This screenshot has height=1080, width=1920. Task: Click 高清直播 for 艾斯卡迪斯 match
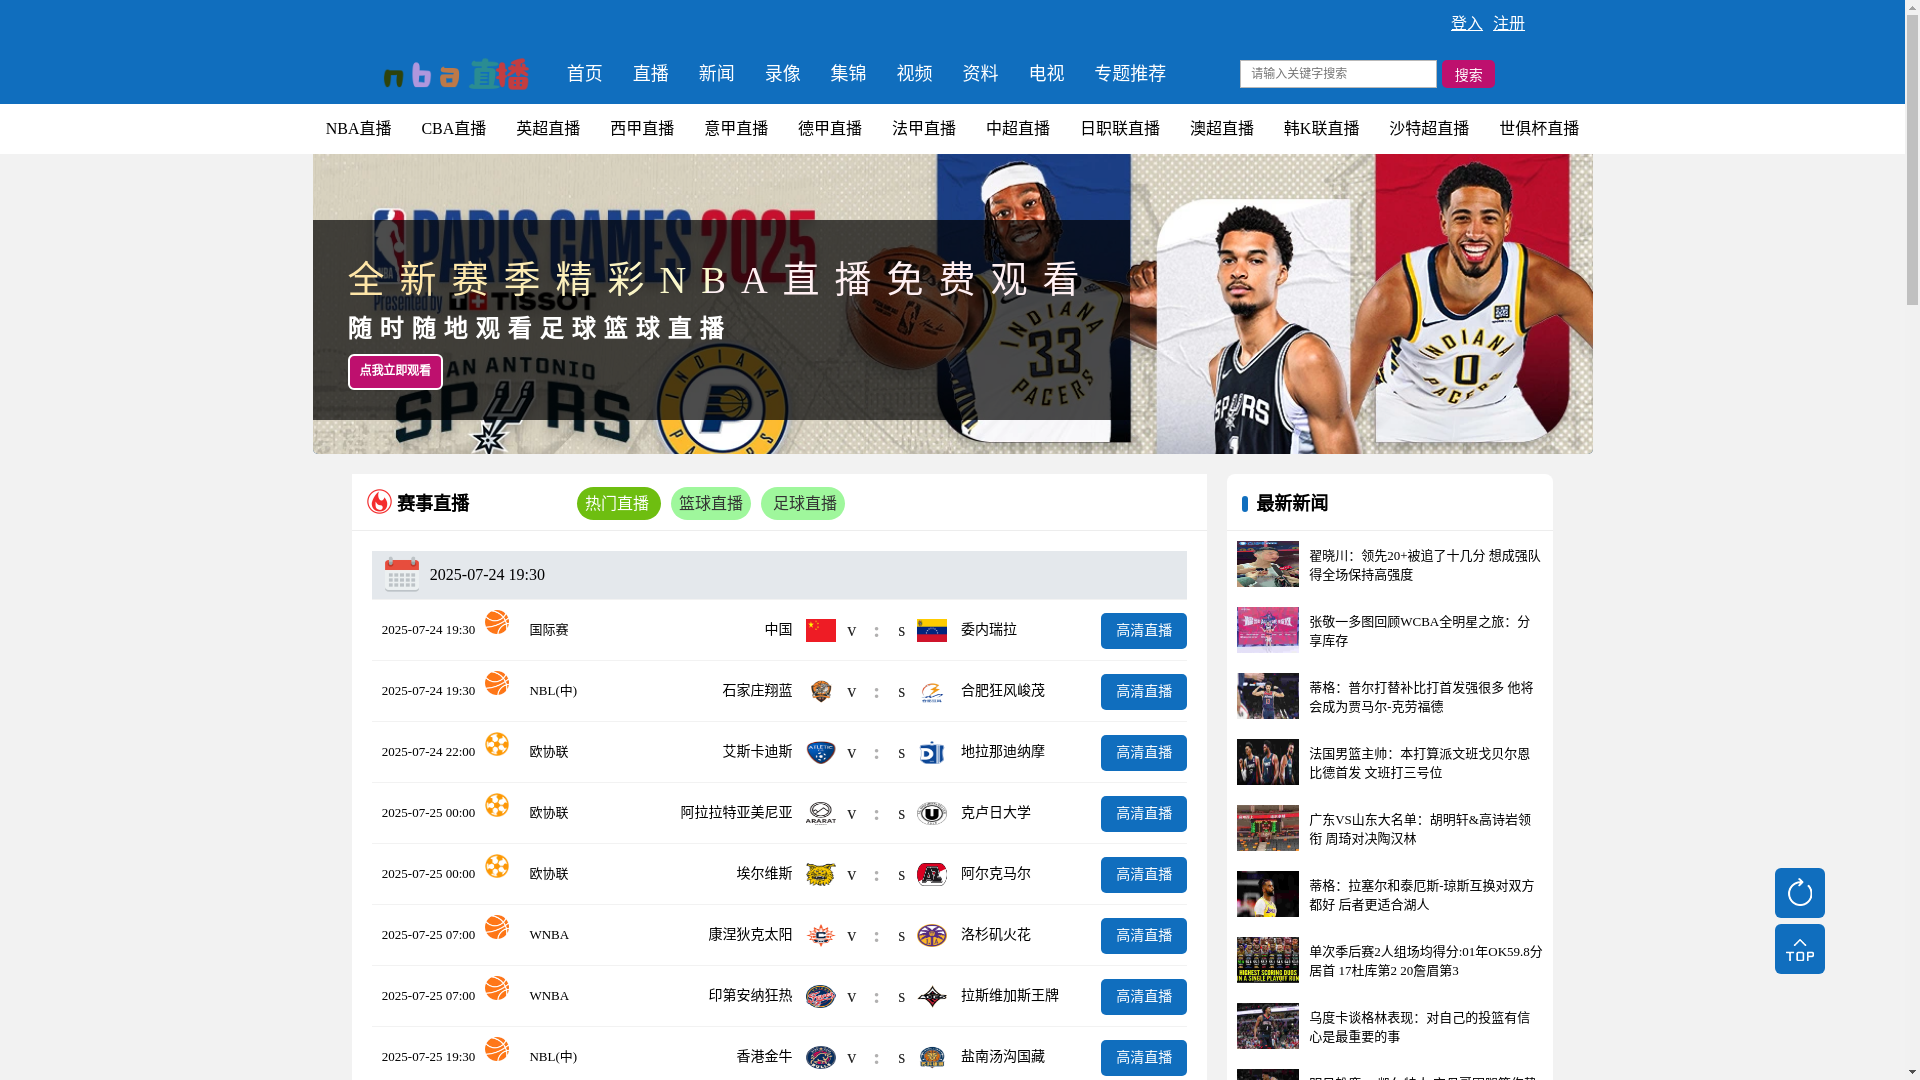pyautogui.click(x=1144, y=753)
